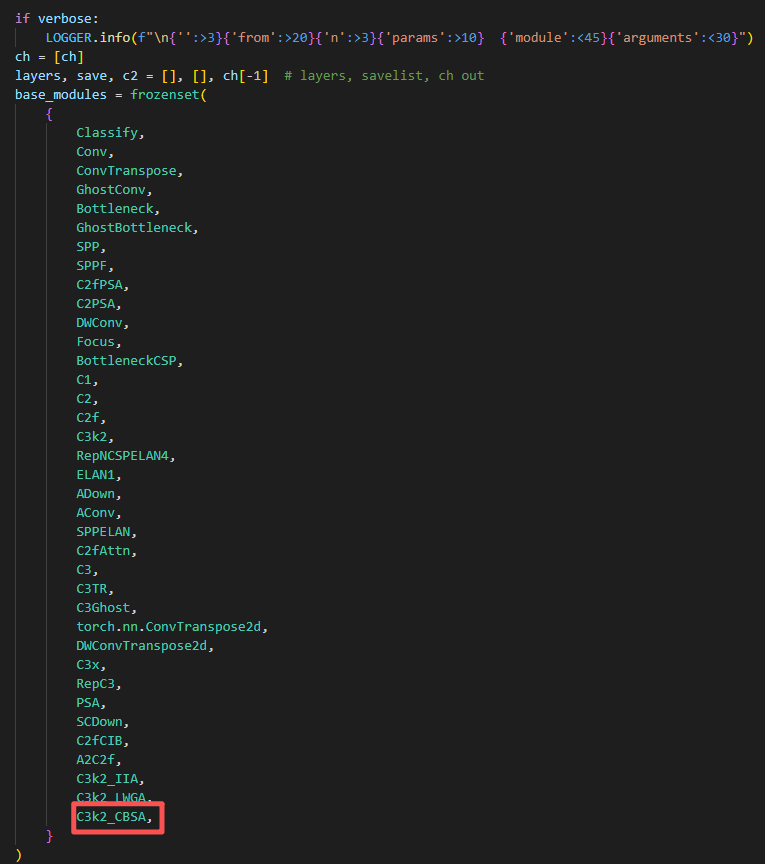Place cursor on RepNCSPELAN4
The image size is (765, 864).
point(125,455)
